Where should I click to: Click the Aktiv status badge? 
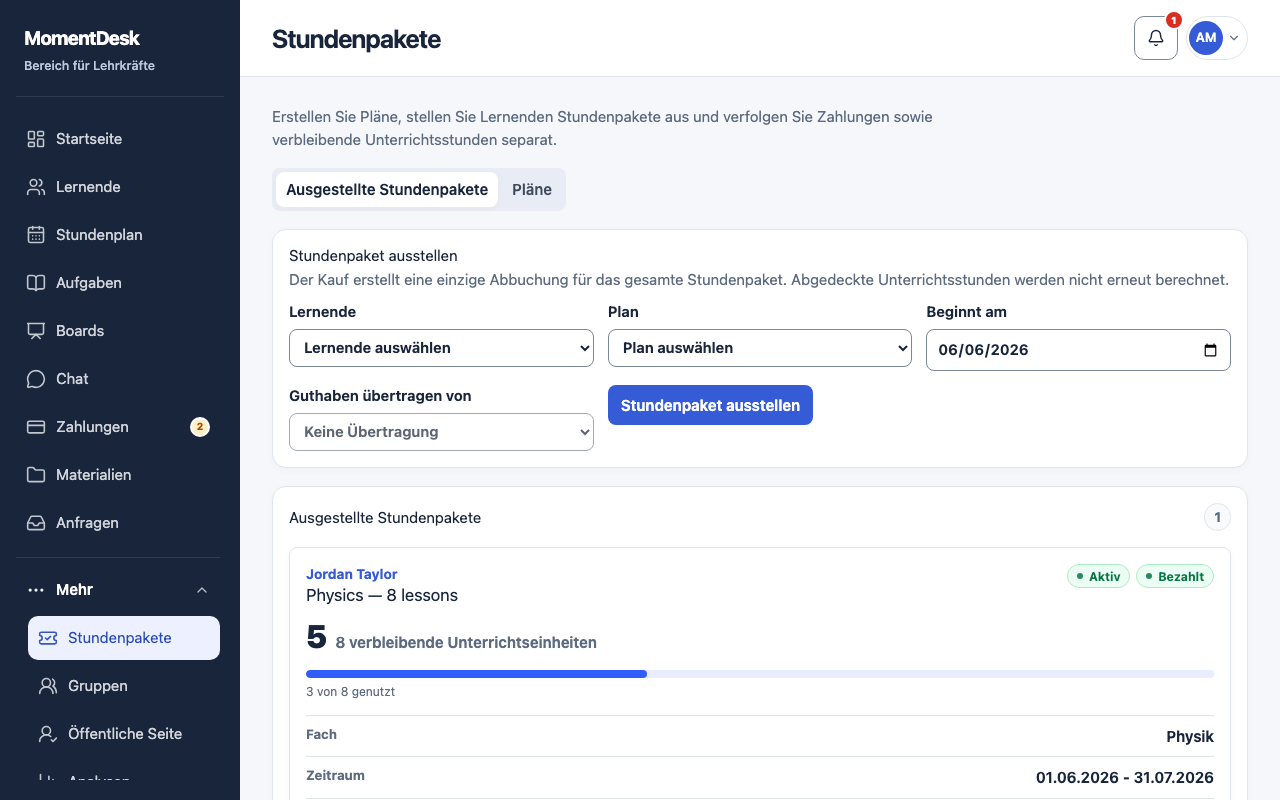tap(1099, 576)
